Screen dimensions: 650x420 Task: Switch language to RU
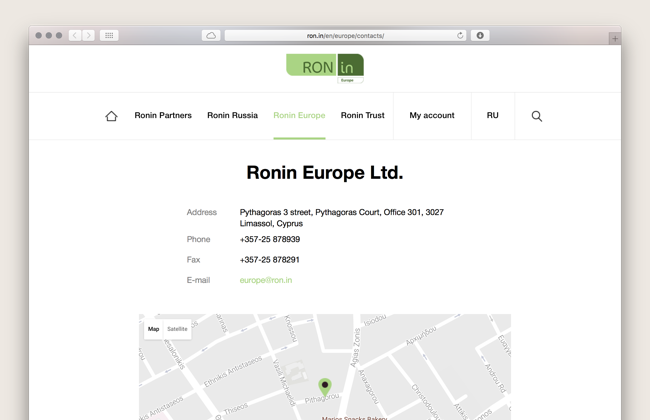click(x=492, y=116)
